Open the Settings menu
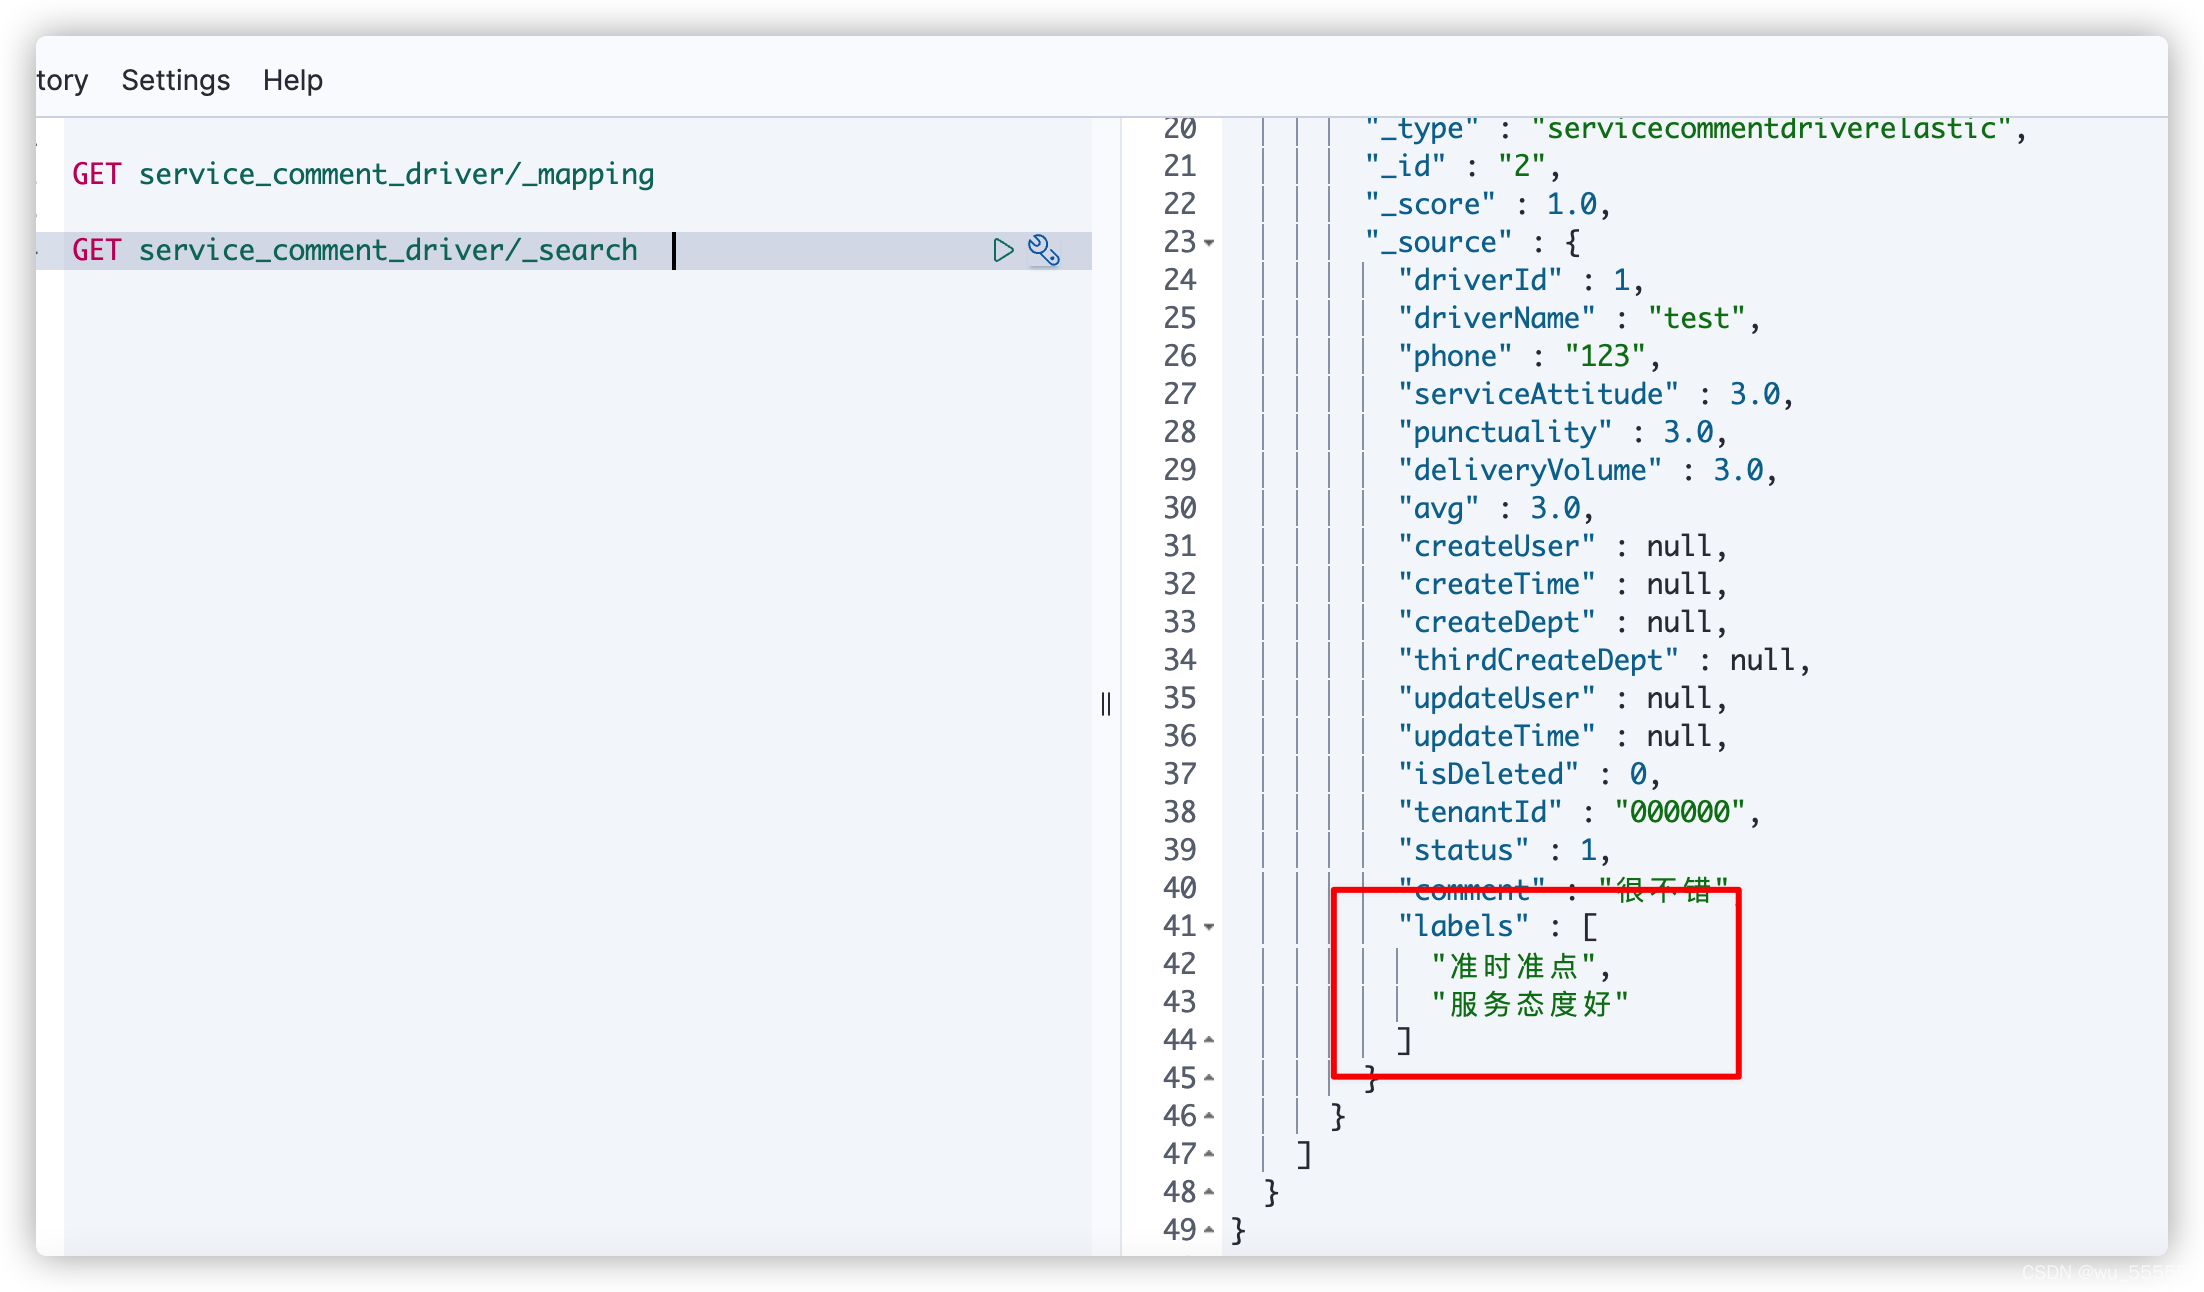This screenshot has height=1292, width=2204. point(175,80)
